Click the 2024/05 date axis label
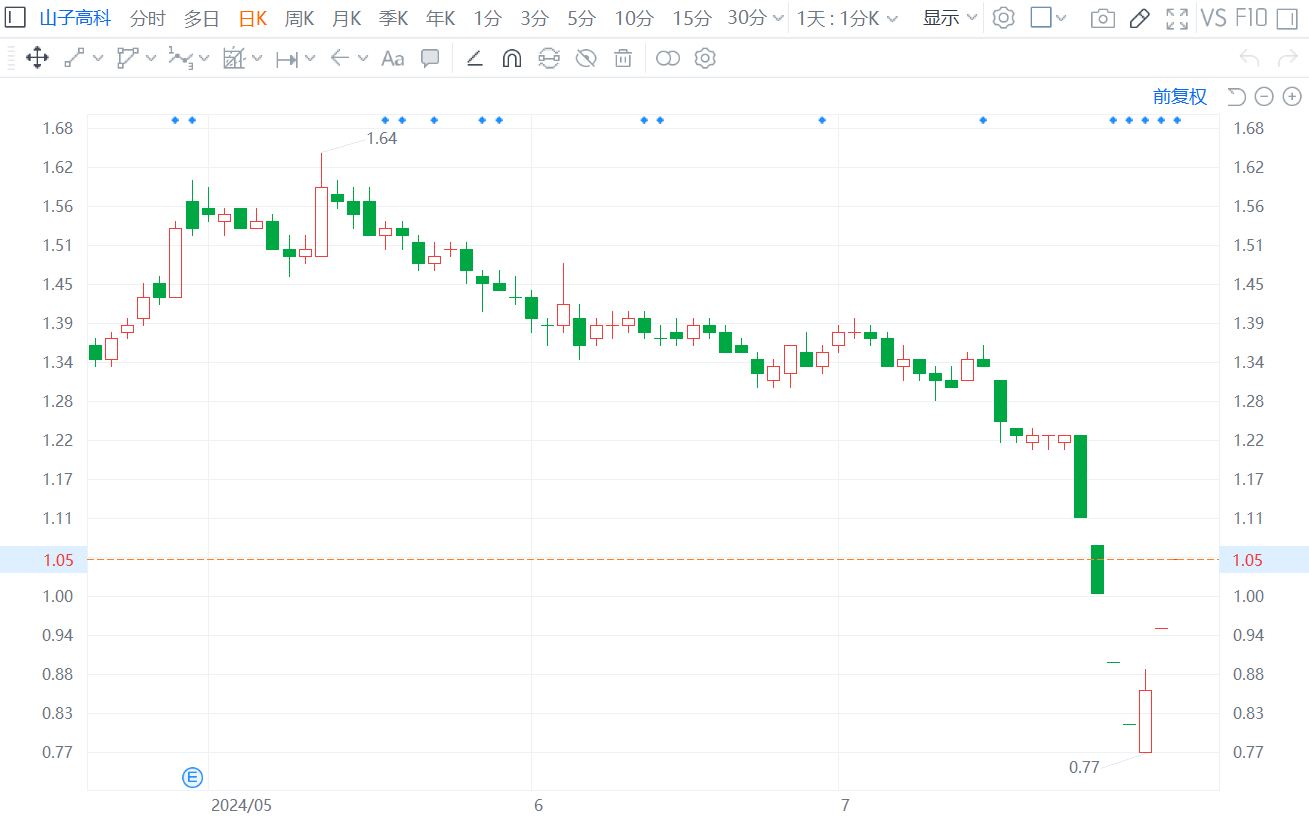 pos(242,805)
